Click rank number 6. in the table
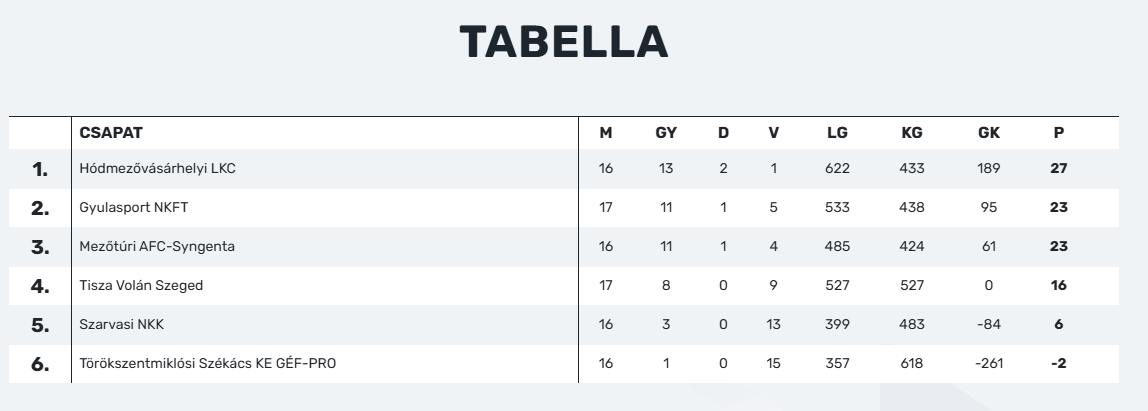Image resolution: width=1148 pixels, height=411 pixels. [x=40, y=364]
